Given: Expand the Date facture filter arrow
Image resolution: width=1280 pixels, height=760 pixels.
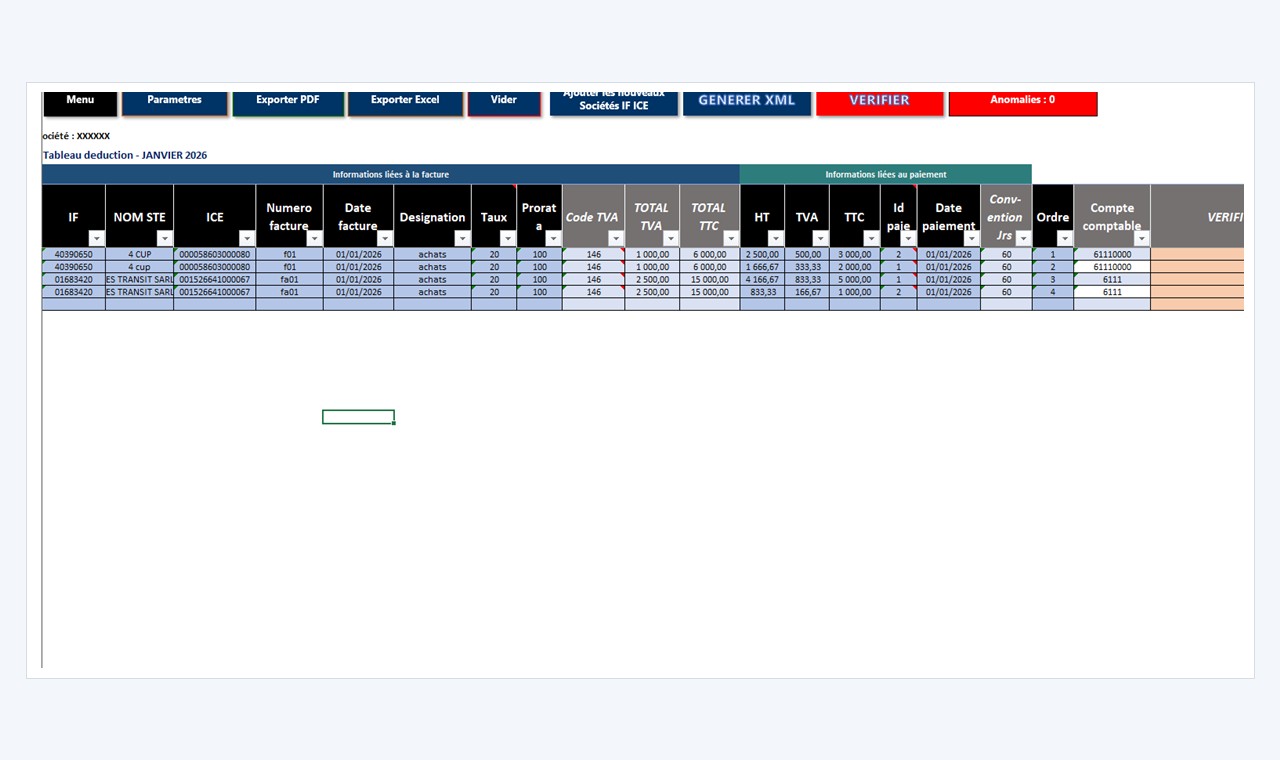Looking at the screenshot, I should coord(385,238).
